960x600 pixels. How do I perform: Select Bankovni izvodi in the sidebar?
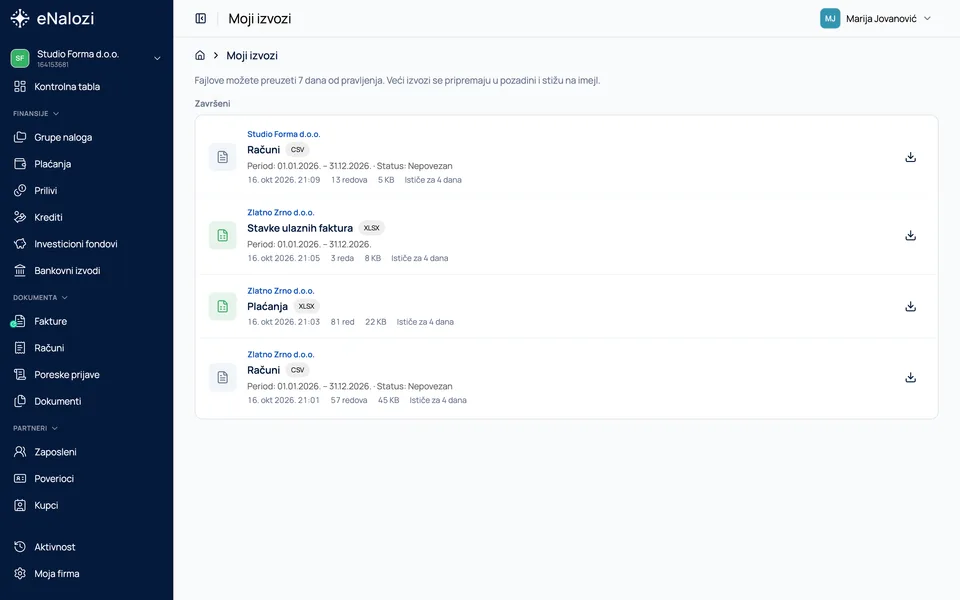[x=86, y=271]
